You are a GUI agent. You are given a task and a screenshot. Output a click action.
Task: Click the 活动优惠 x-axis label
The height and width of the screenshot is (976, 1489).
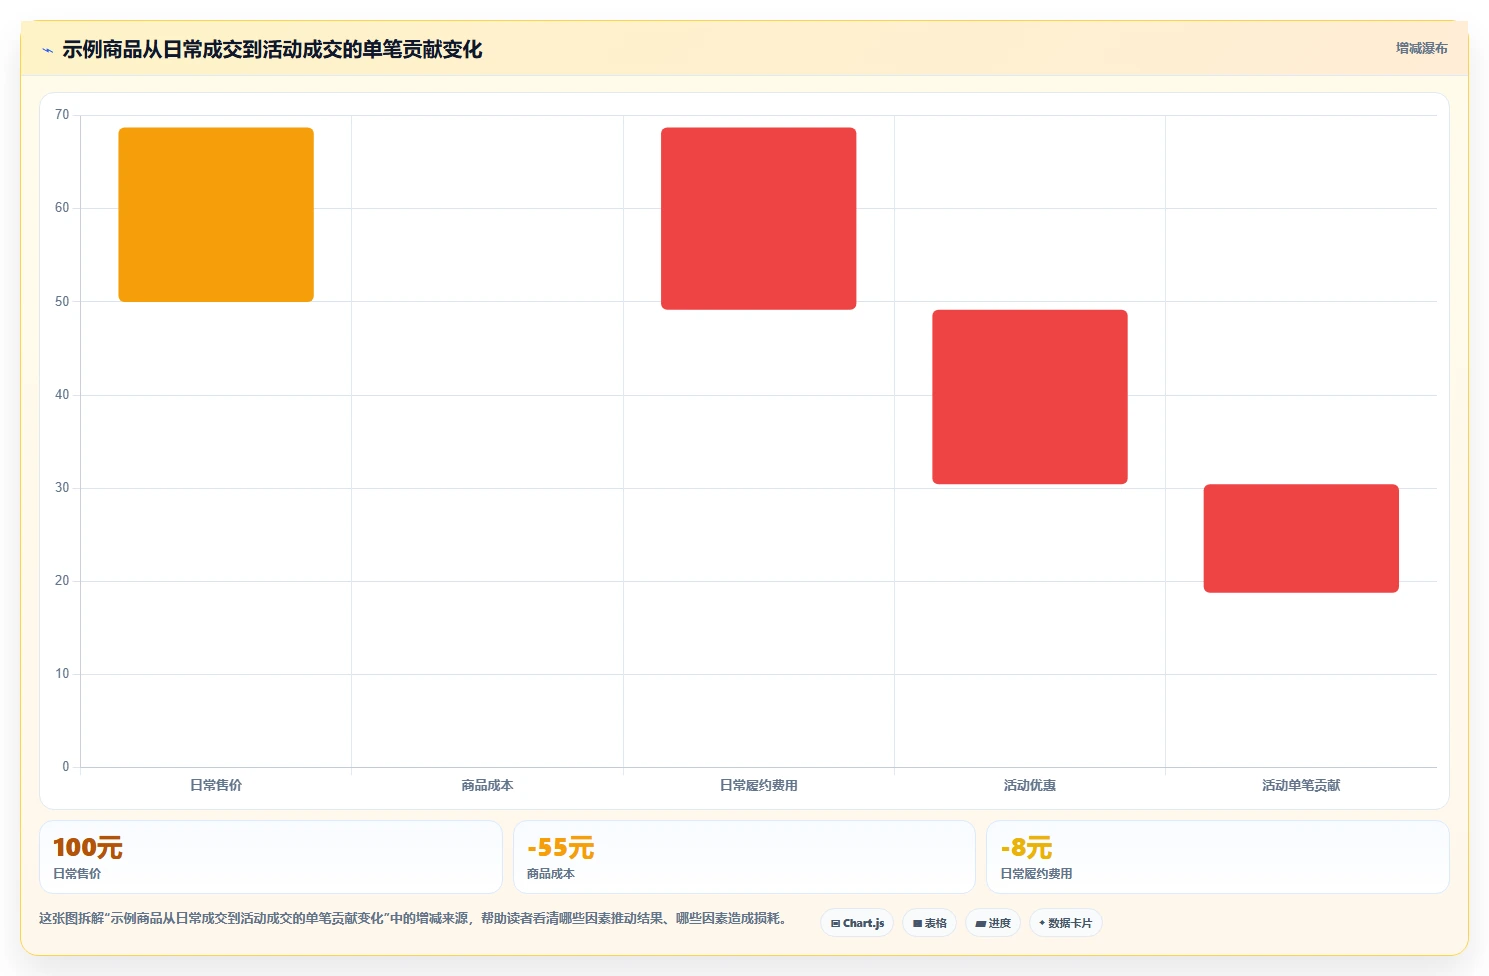pyautogui.click(x=1030, y=785)
